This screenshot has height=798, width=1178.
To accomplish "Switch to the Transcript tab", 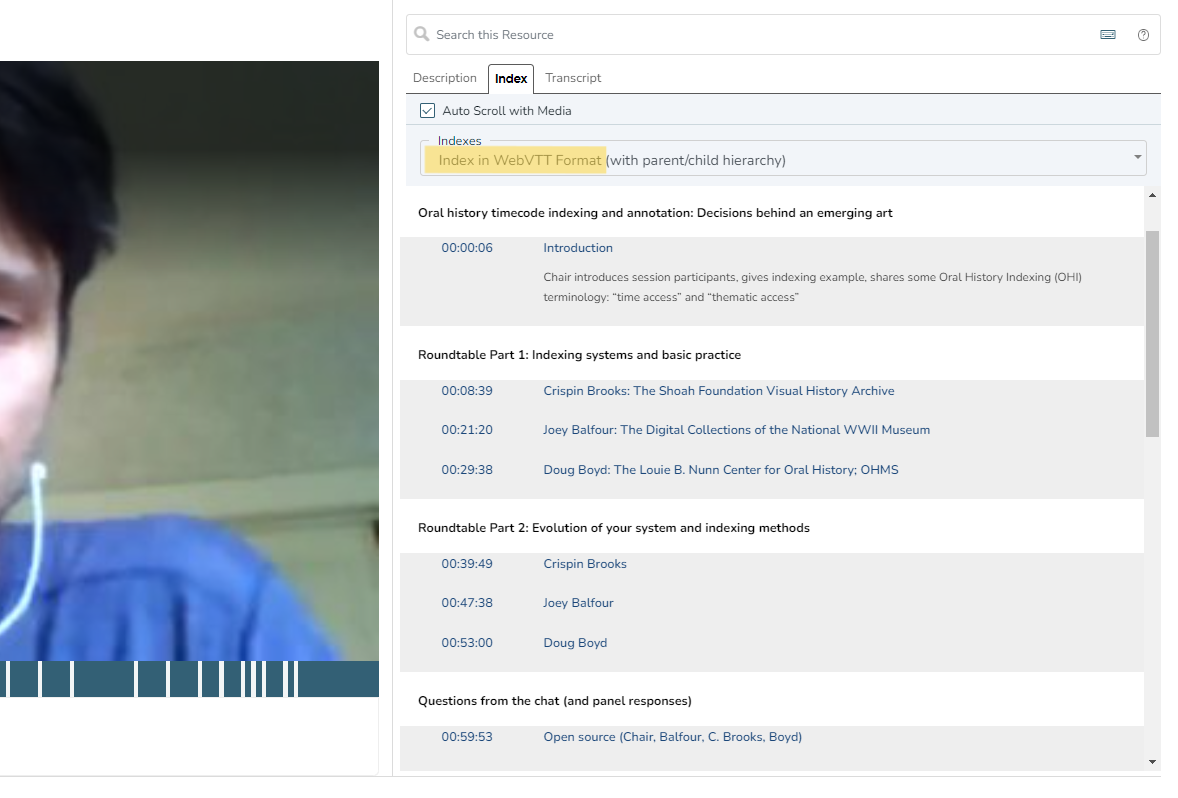I will [573, 78].
